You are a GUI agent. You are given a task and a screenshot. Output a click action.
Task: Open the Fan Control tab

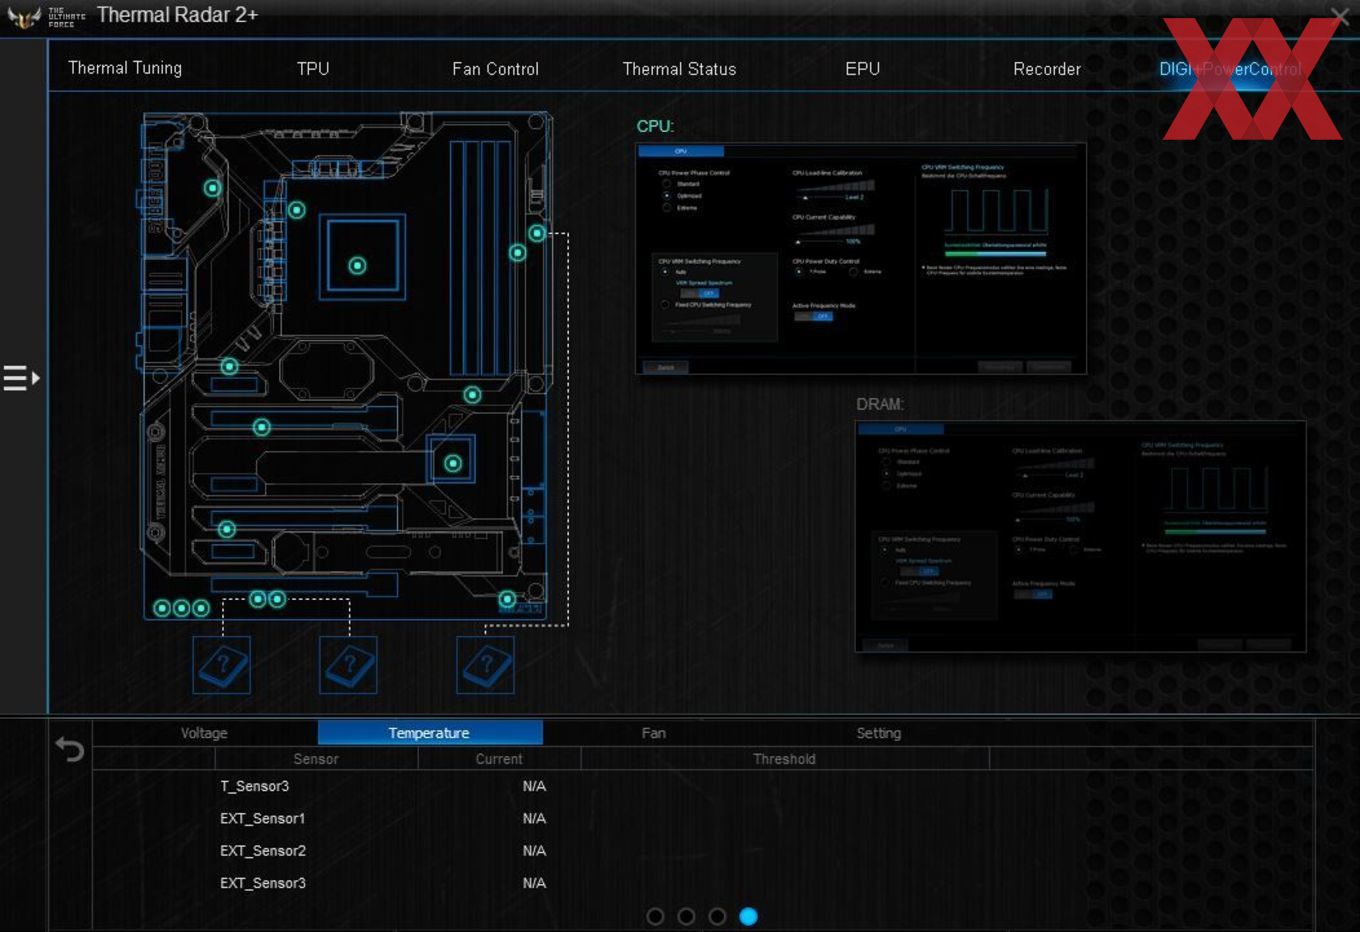(x=495, y=69)
